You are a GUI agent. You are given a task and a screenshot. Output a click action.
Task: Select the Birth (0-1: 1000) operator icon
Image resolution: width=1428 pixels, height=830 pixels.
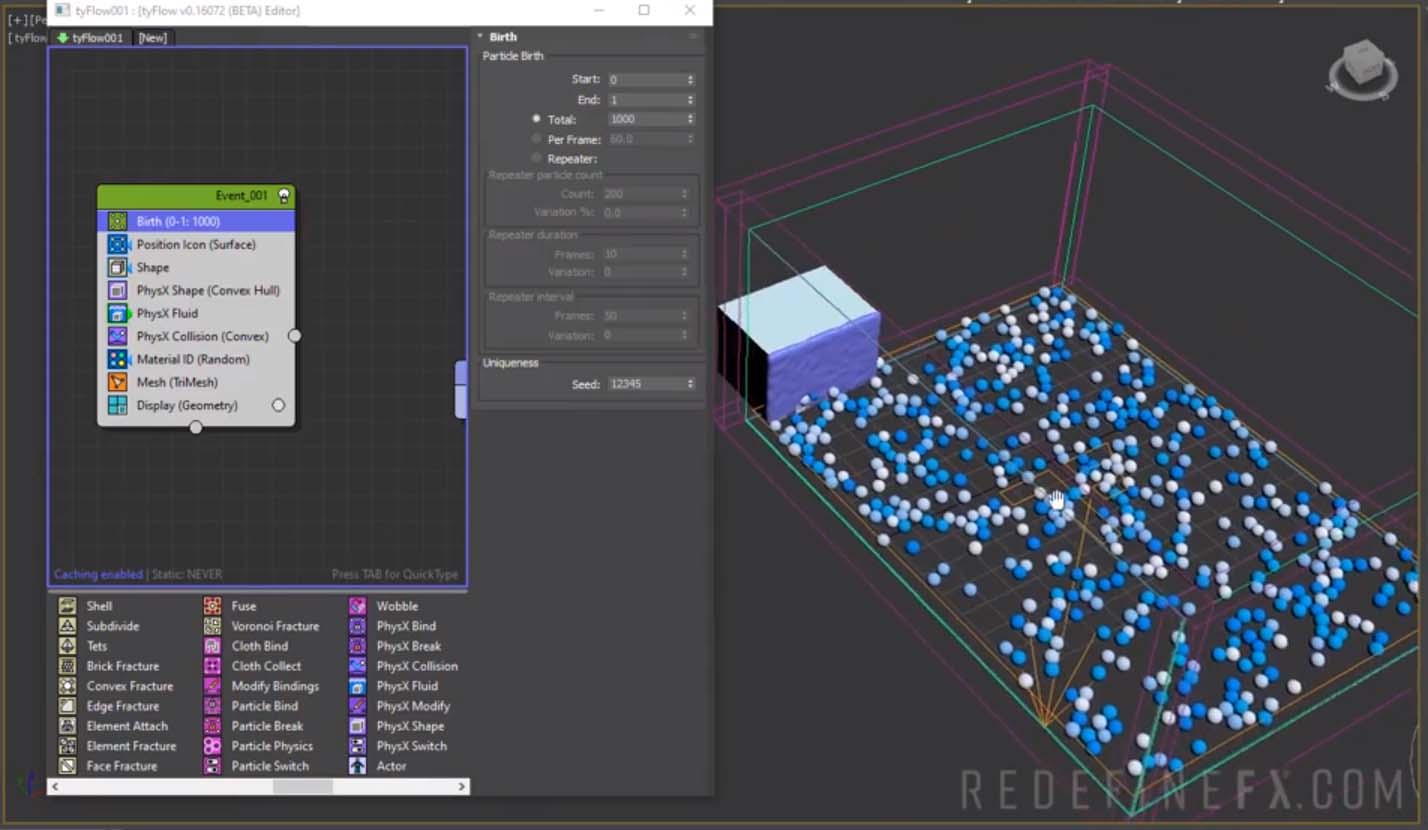tap(118, 221)
